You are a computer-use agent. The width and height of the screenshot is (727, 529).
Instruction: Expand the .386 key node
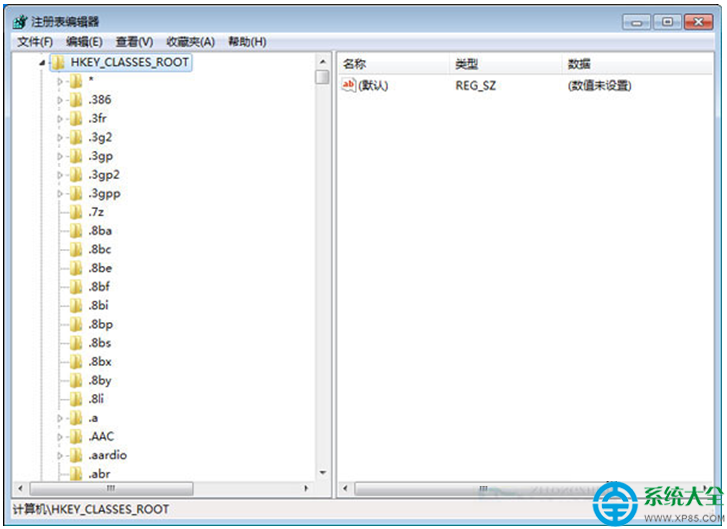pyautogui.click(x=60, y=100)
